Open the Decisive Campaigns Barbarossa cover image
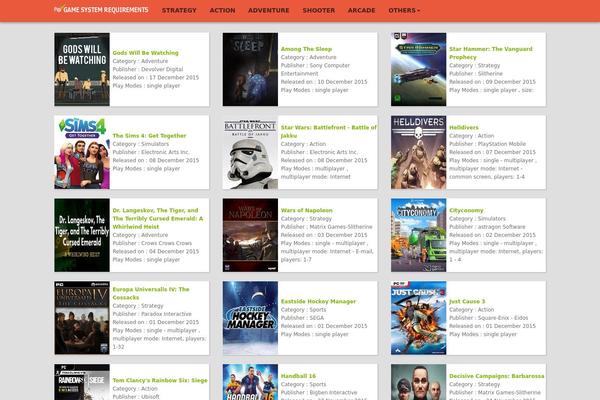 (419, 382)
